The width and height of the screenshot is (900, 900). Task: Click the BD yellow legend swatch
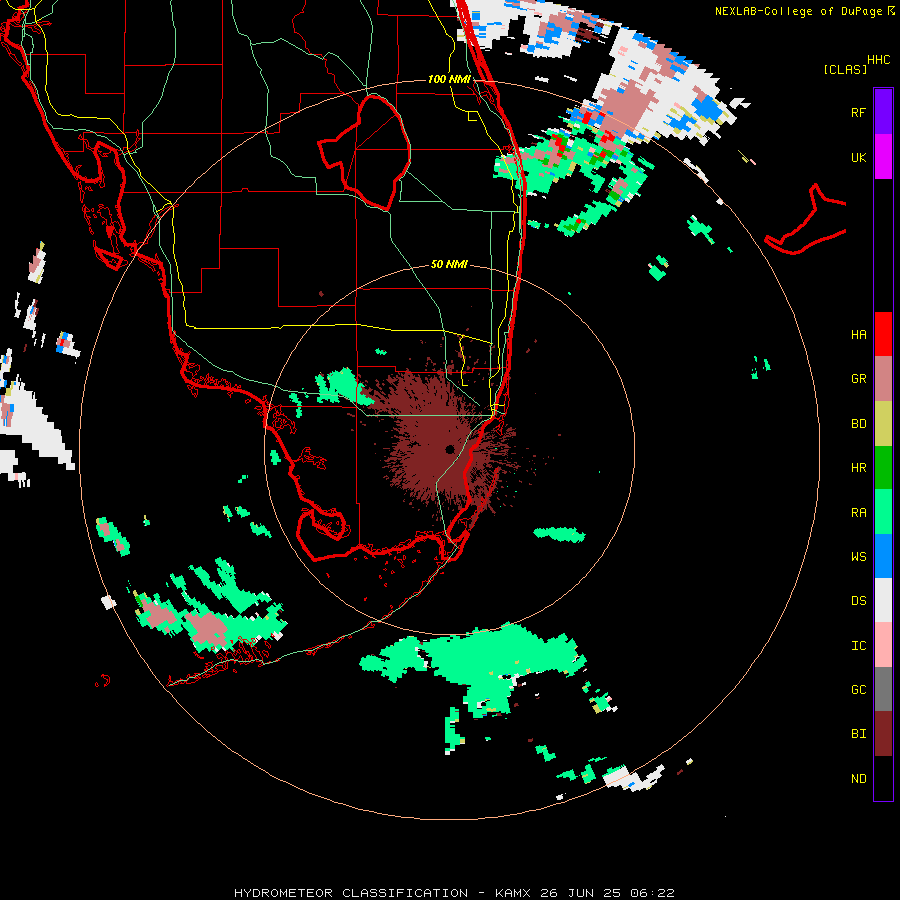883,424
